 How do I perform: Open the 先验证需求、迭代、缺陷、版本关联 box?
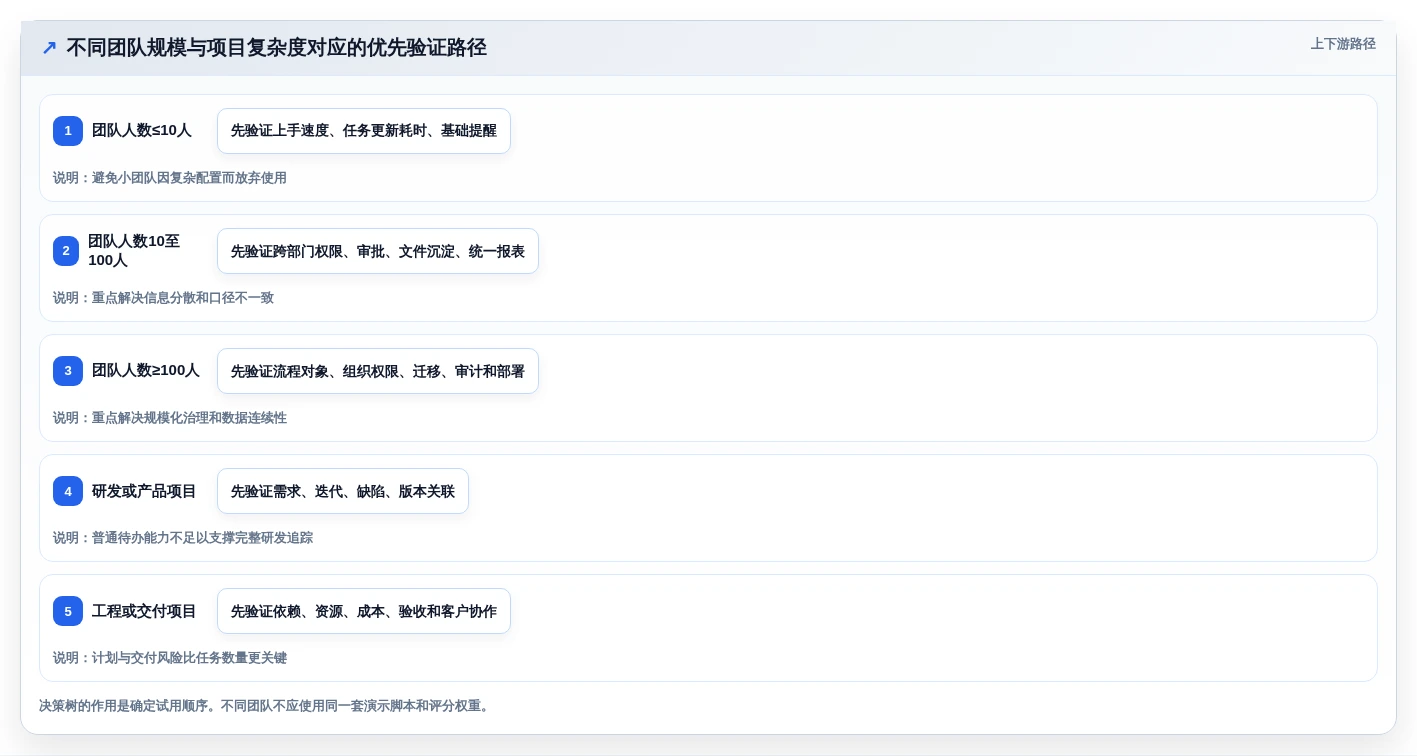click(x=343, y=491)
